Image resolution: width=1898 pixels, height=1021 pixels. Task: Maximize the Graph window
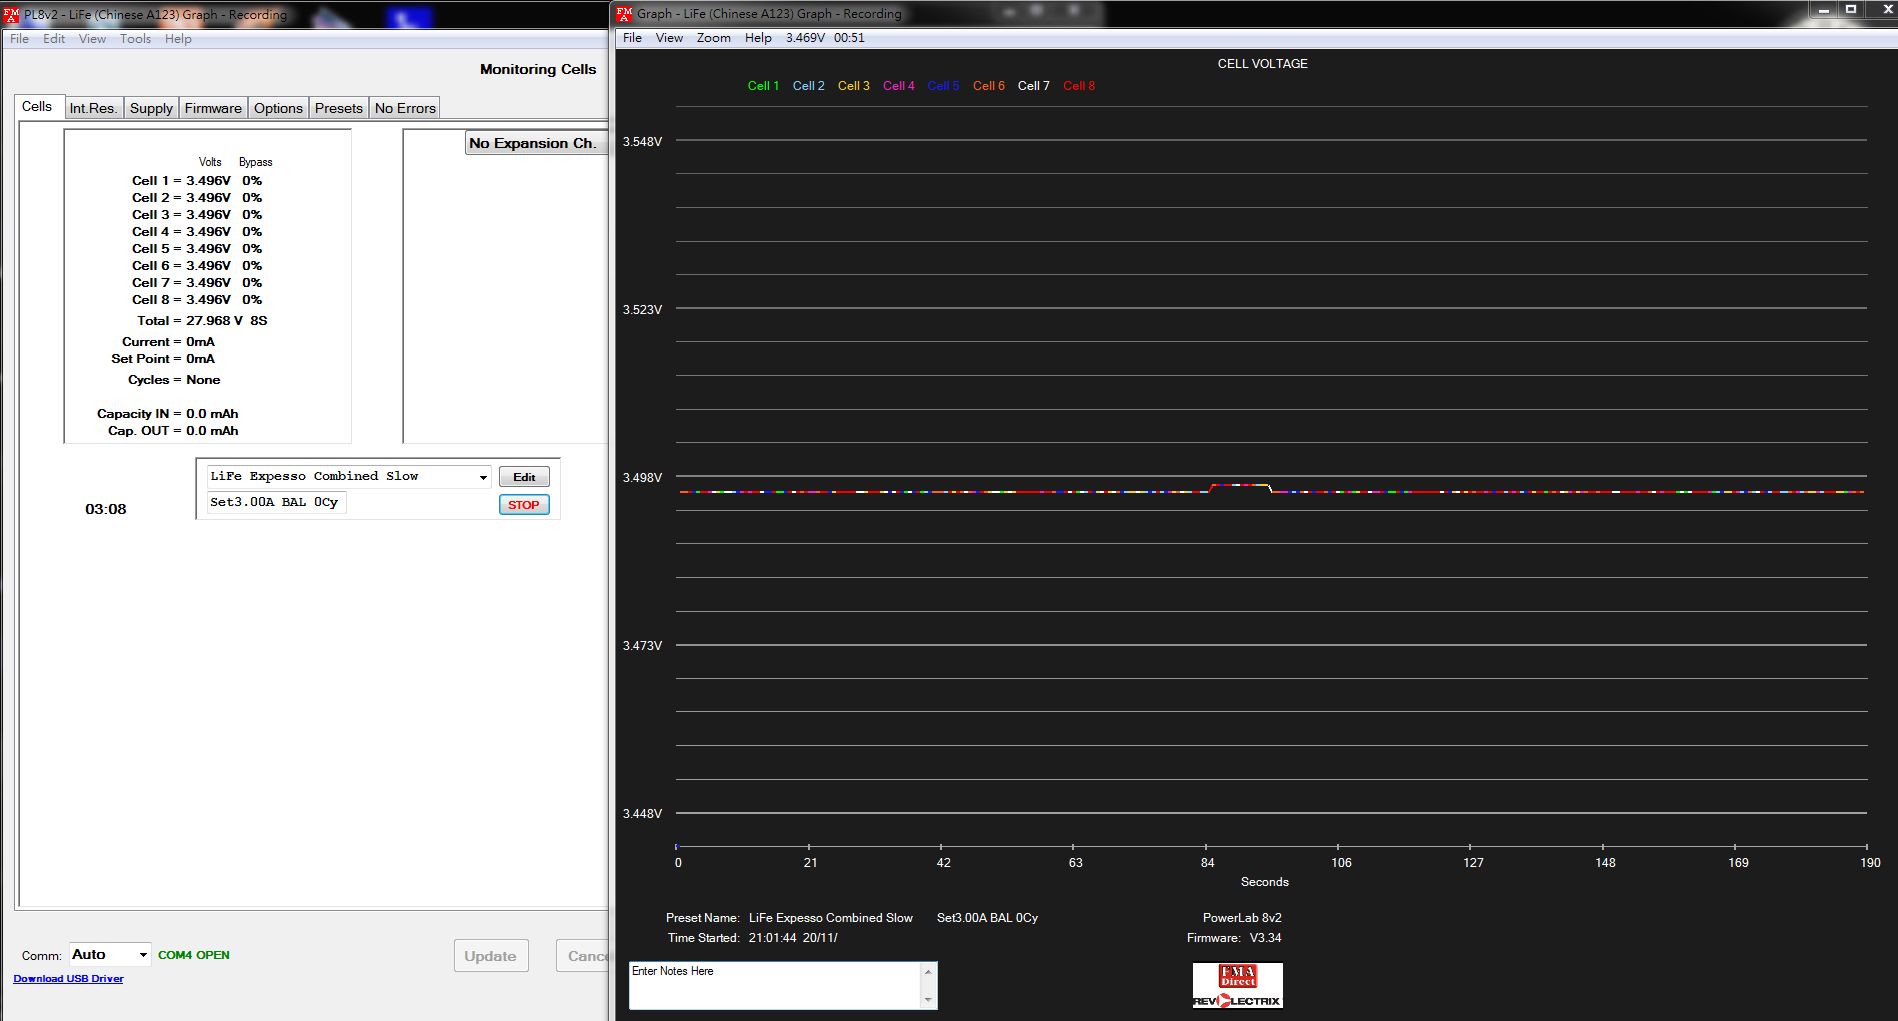[1851, 10]
